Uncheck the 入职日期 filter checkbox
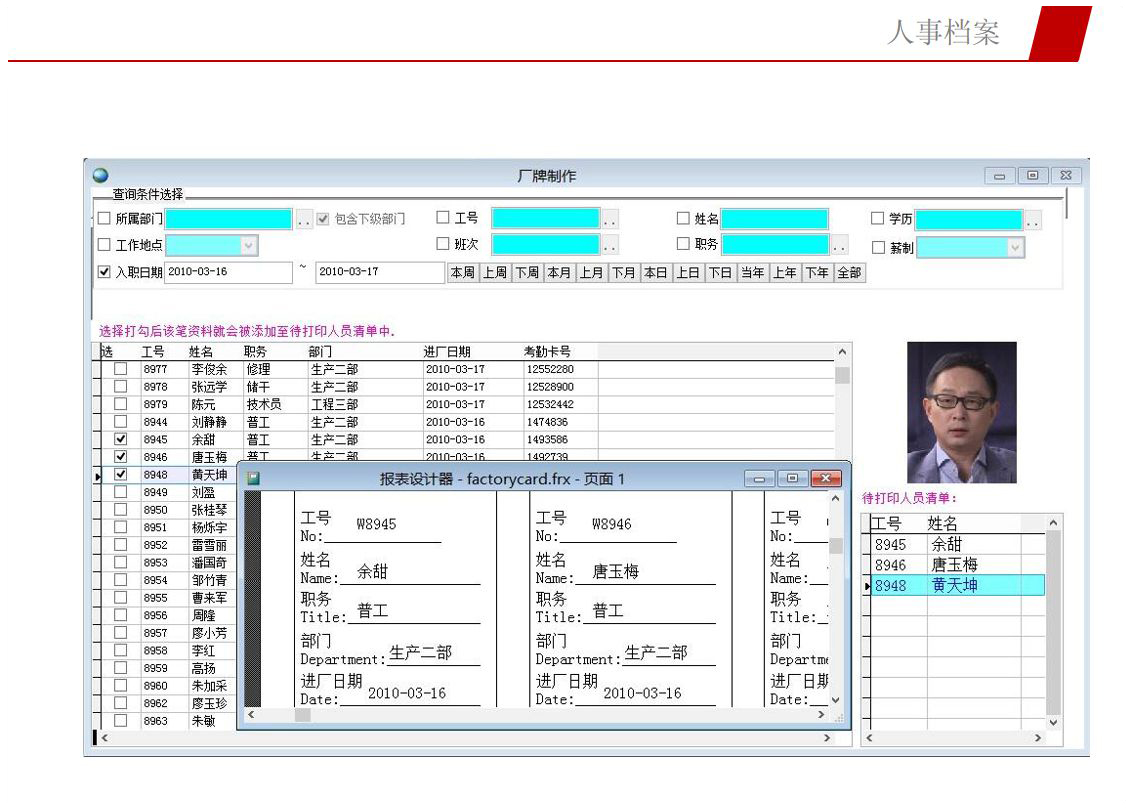The image size is (1131, 810). coord(104,272)
